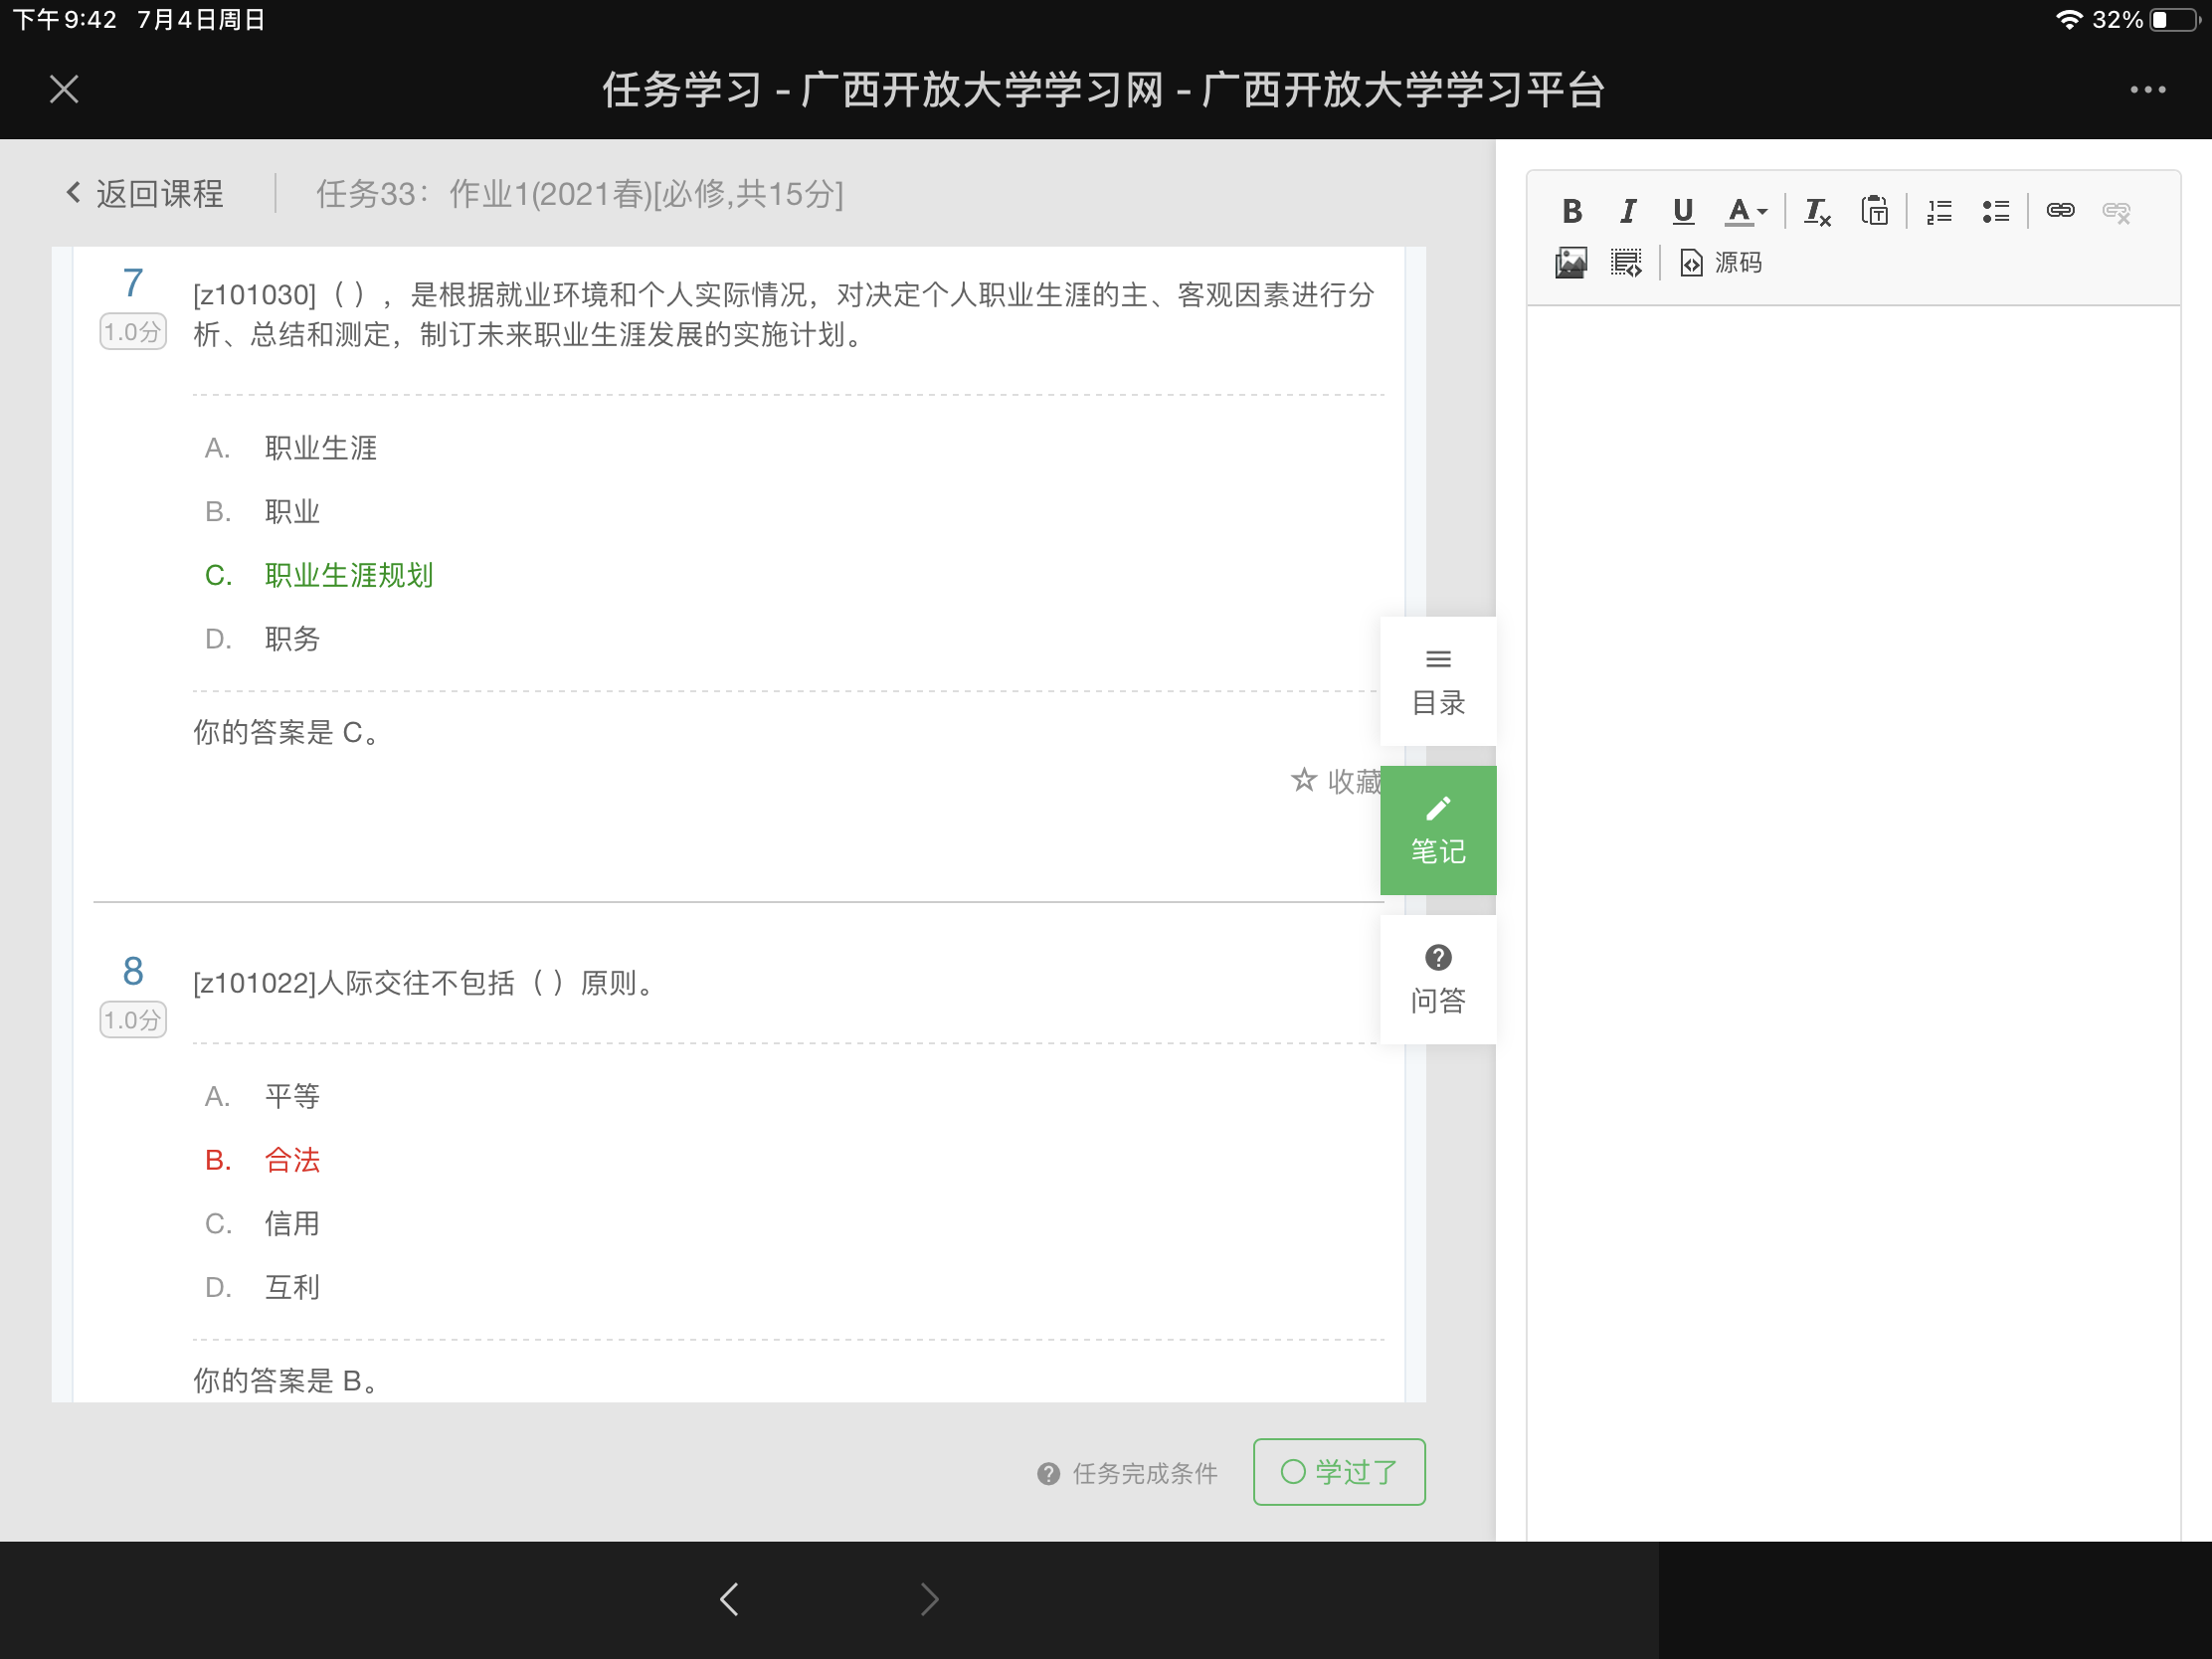Insert an image into the note

point(1571,263)
